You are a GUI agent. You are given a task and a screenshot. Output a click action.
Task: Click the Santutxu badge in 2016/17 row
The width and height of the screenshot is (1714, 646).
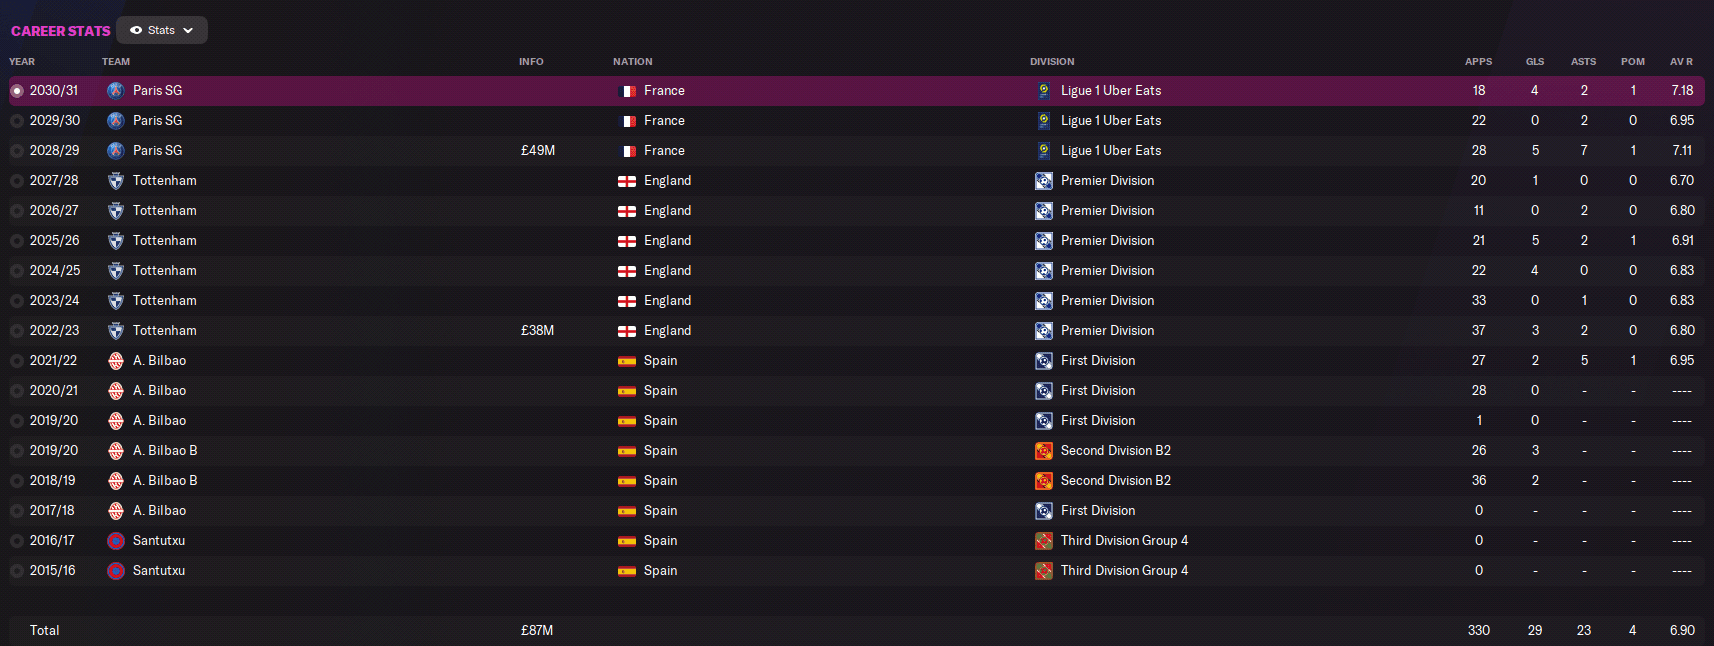[x=116, y=541]
